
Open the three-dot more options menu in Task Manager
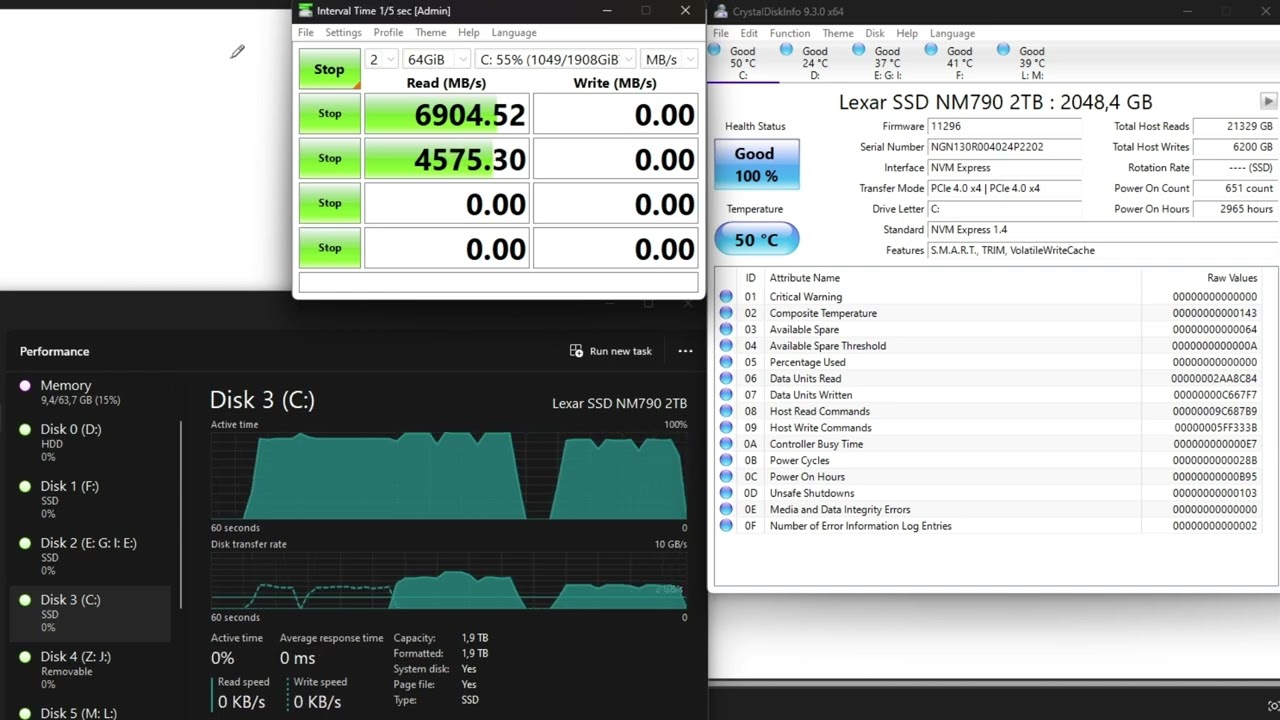coord(685,351)
